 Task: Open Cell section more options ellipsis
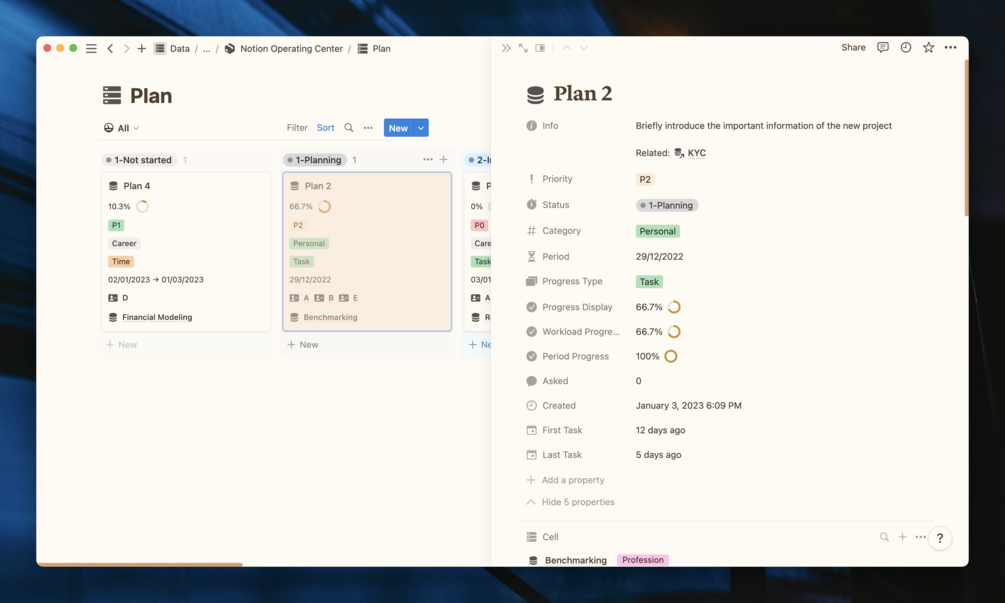coord(920,537)
